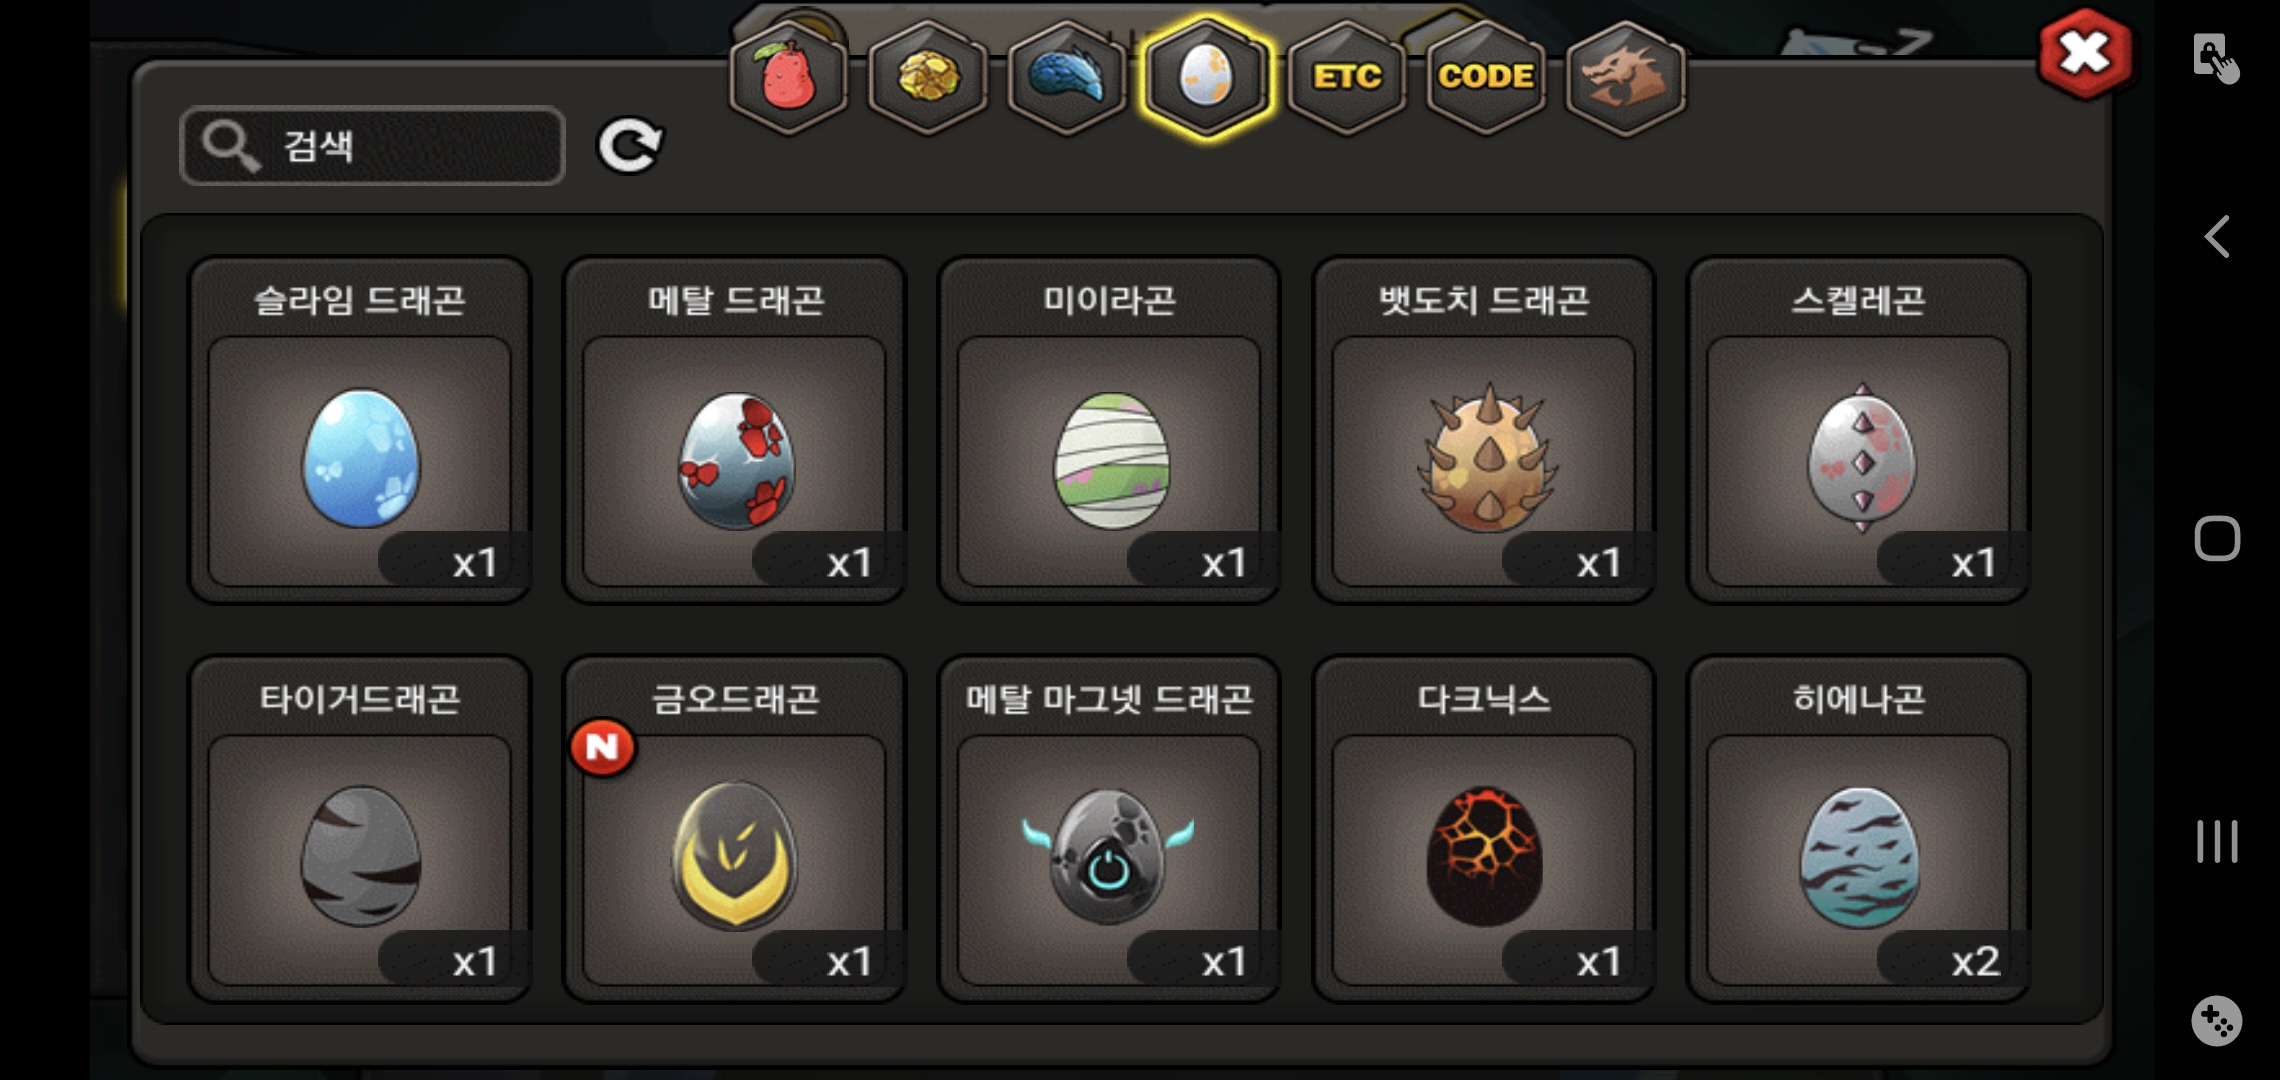This screenshot has height=1080, width=2280.
Task: Pick the 메탈 마그넷 드래곤 egg
Action: coord(1109,829)
